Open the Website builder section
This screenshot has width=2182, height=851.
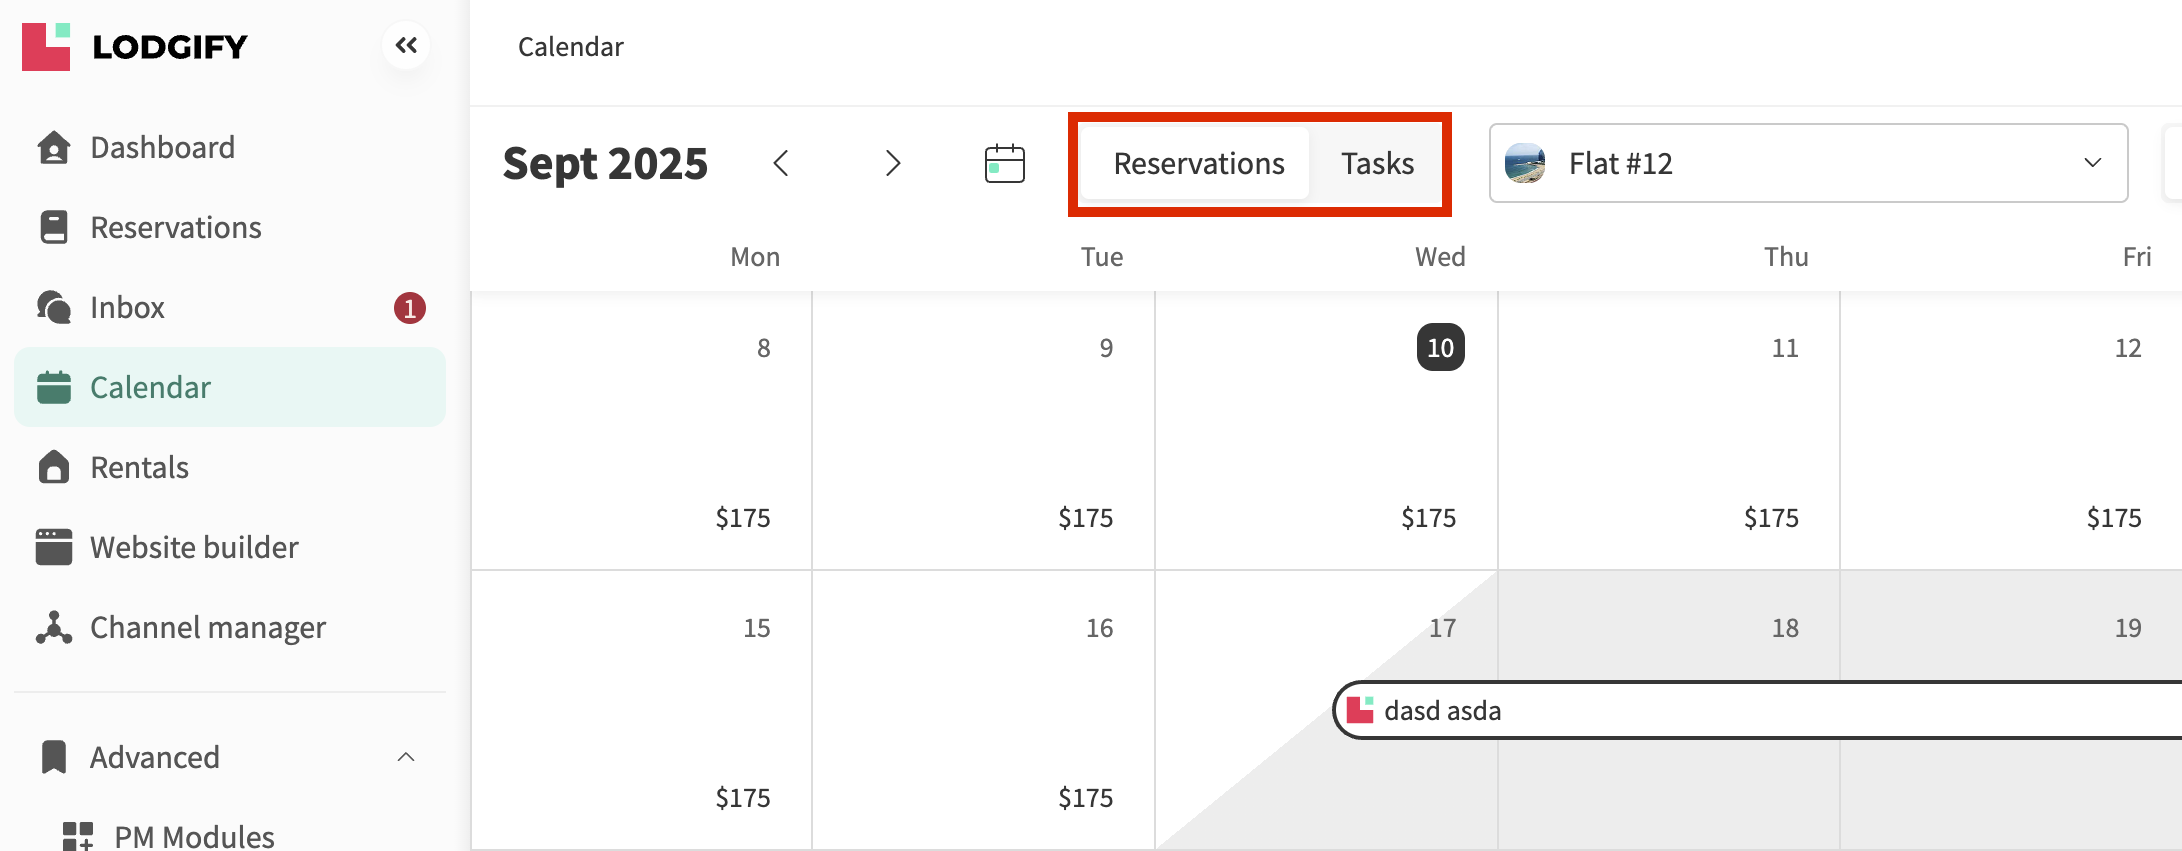pos(194,548)
